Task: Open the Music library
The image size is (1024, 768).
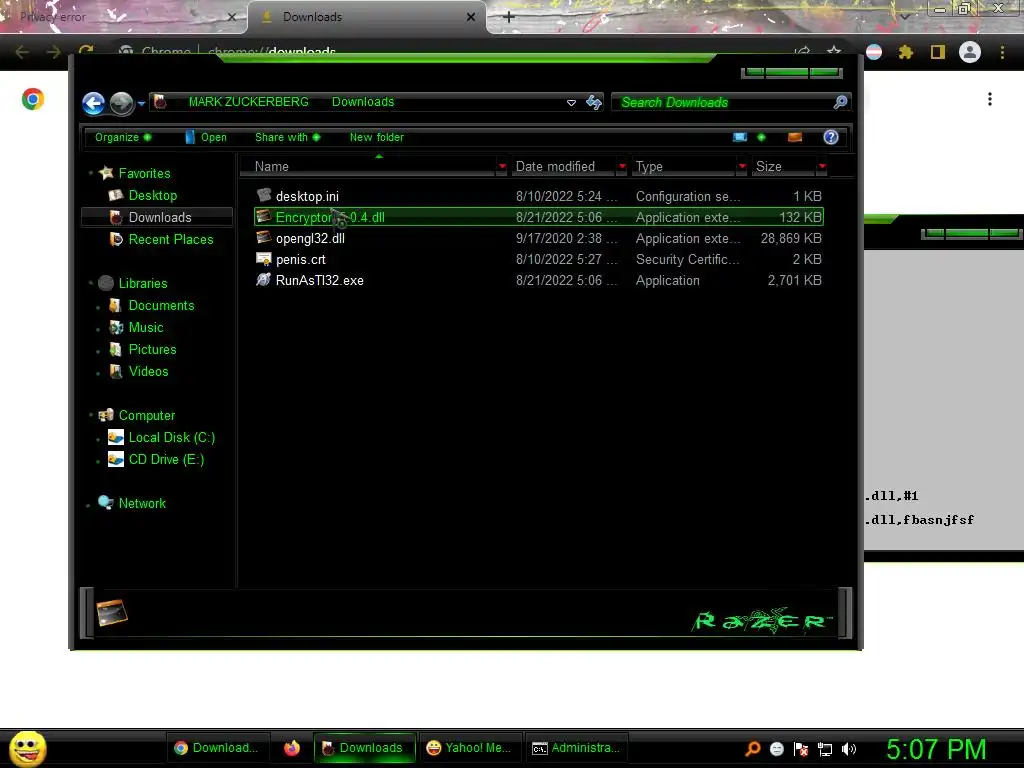Action: point(146,327)
